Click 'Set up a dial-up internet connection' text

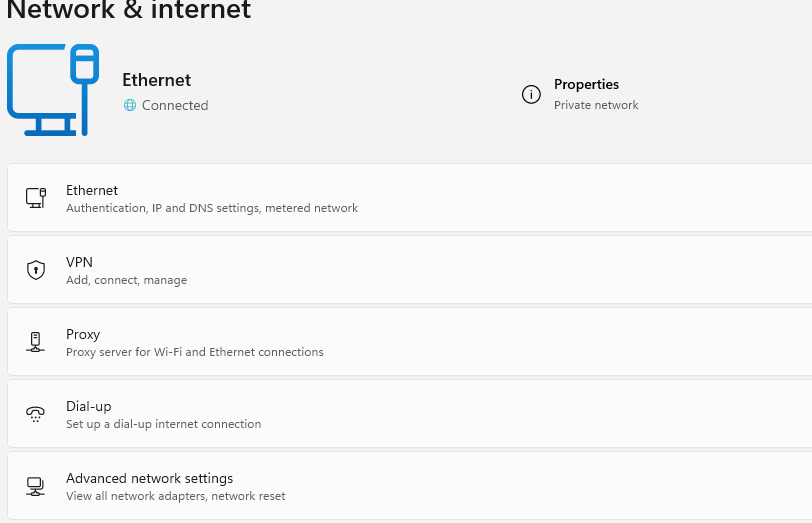(x=163, y=424)
